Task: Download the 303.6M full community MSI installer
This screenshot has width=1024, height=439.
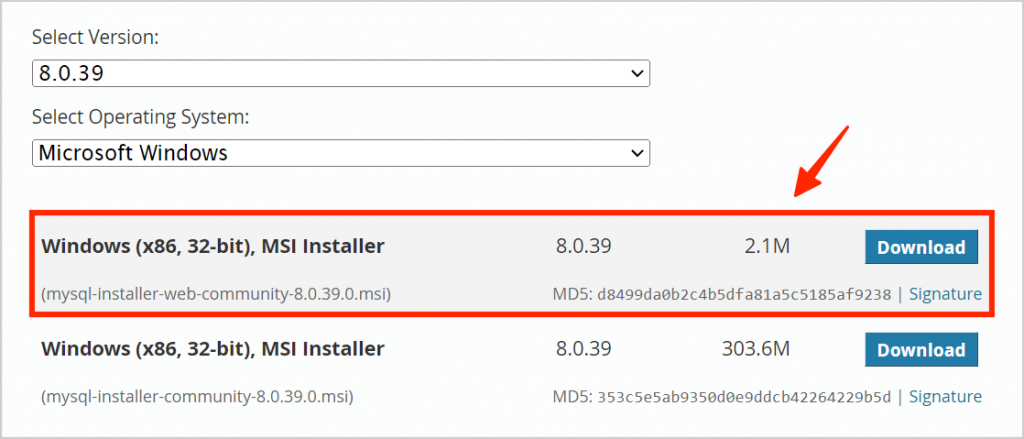Action: [921, 350]
